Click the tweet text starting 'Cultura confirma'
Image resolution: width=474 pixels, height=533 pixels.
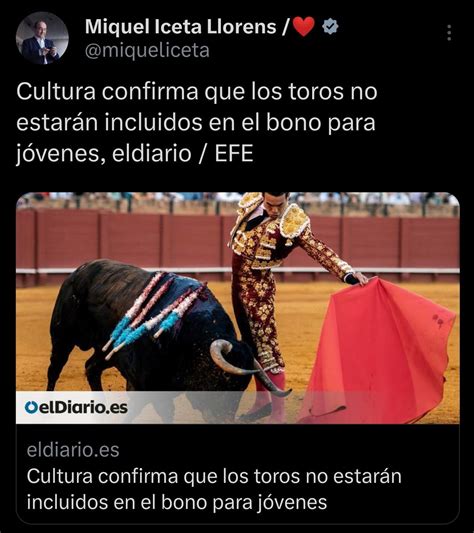197,123
